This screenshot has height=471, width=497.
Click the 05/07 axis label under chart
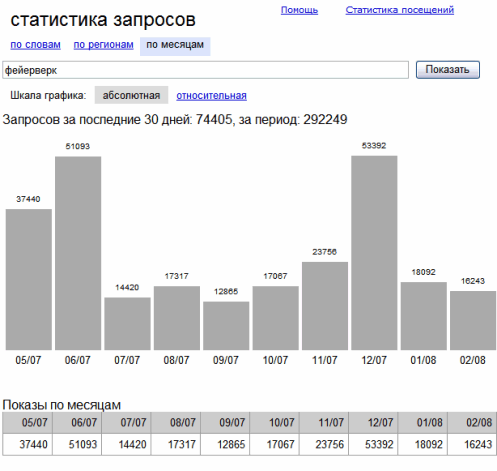click(28, 360)
